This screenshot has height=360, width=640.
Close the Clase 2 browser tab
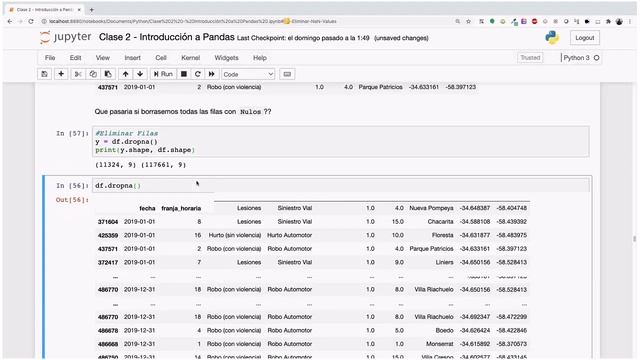click(79, 9)
